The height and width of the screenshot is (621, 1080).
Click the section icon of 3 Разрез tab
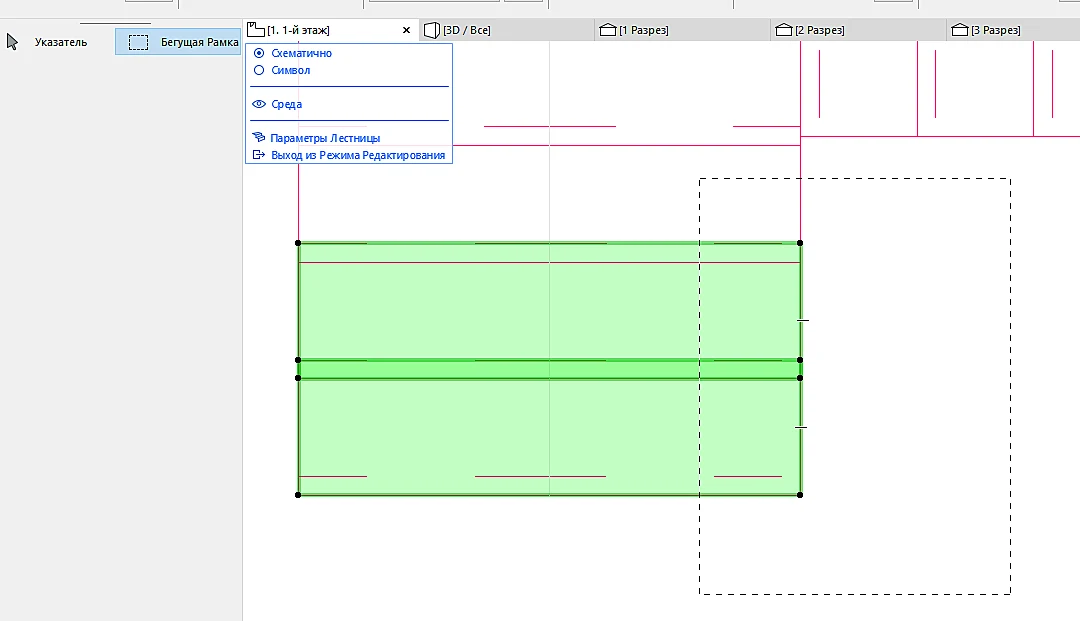click(959, 30)
